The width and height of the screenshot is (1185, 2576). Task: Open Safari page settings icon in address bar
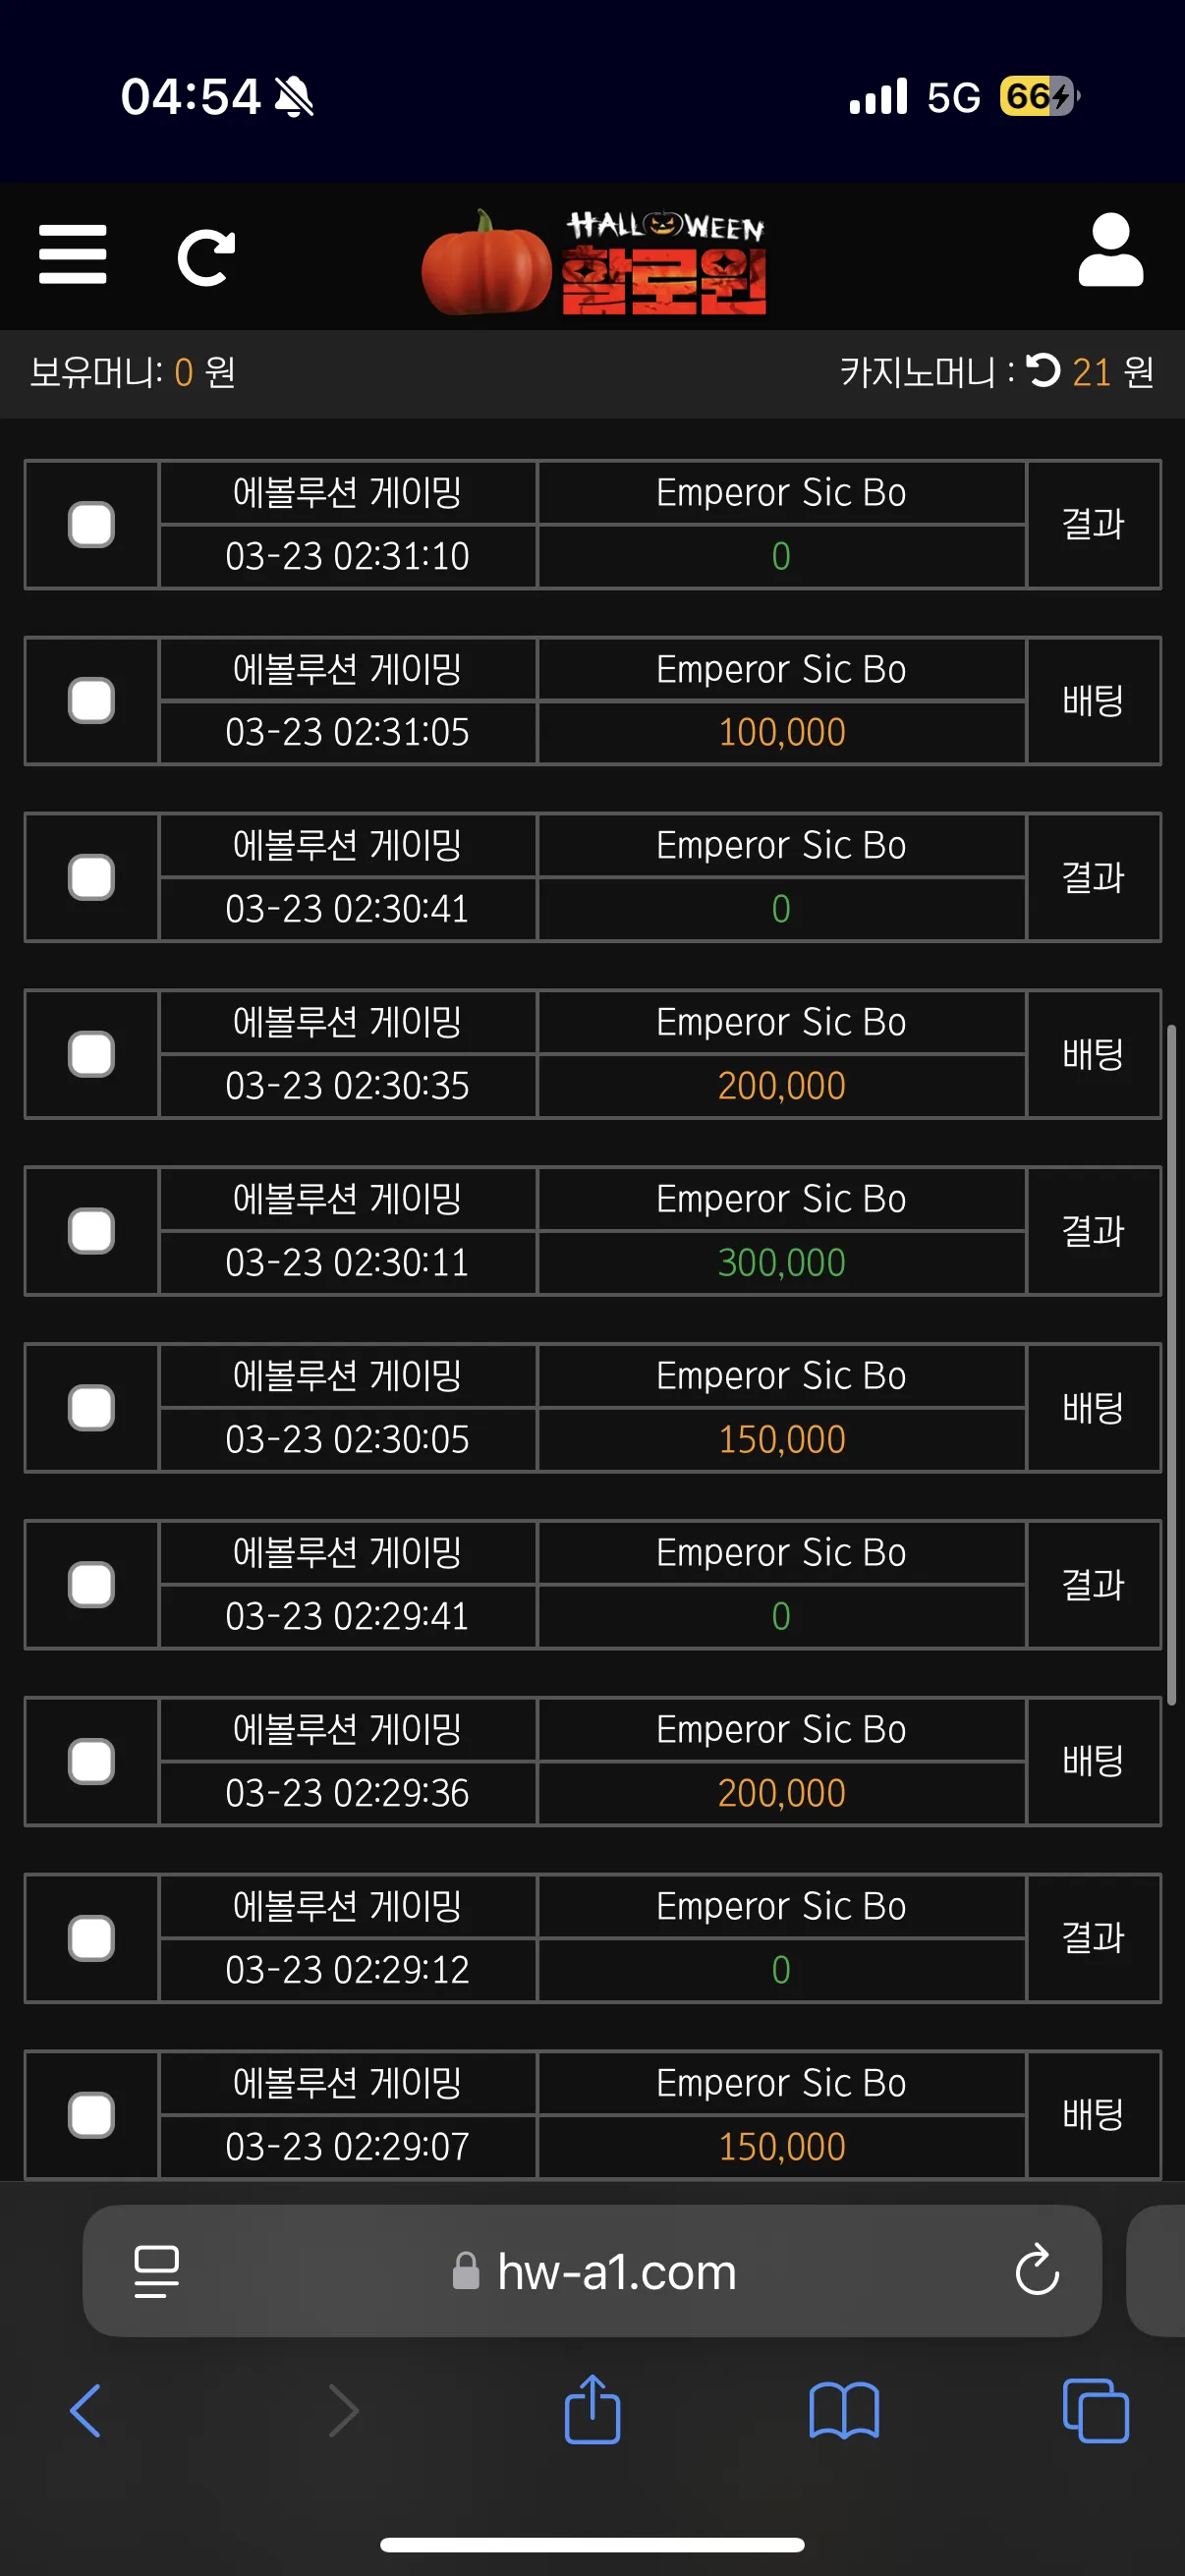(156, 2271)
